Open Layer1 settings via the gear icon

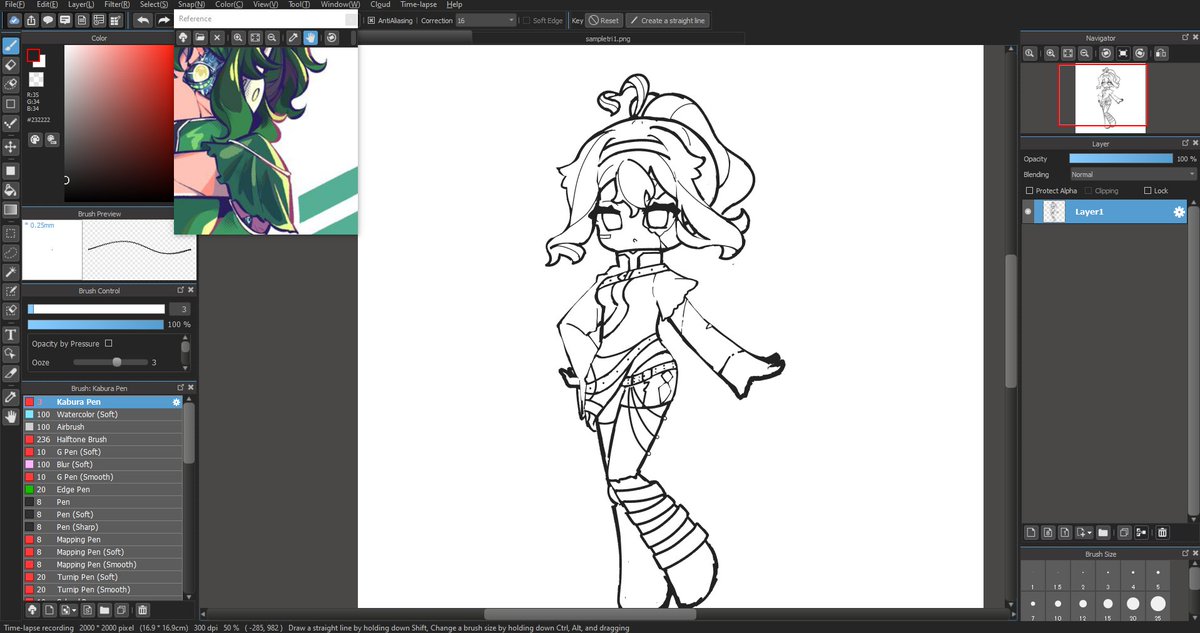[1178, 212]
